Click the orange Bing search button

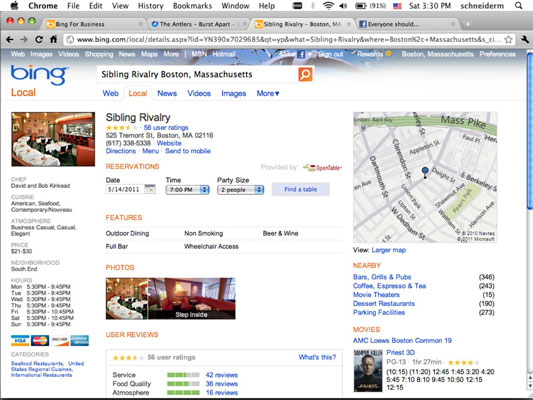point(305,74)
